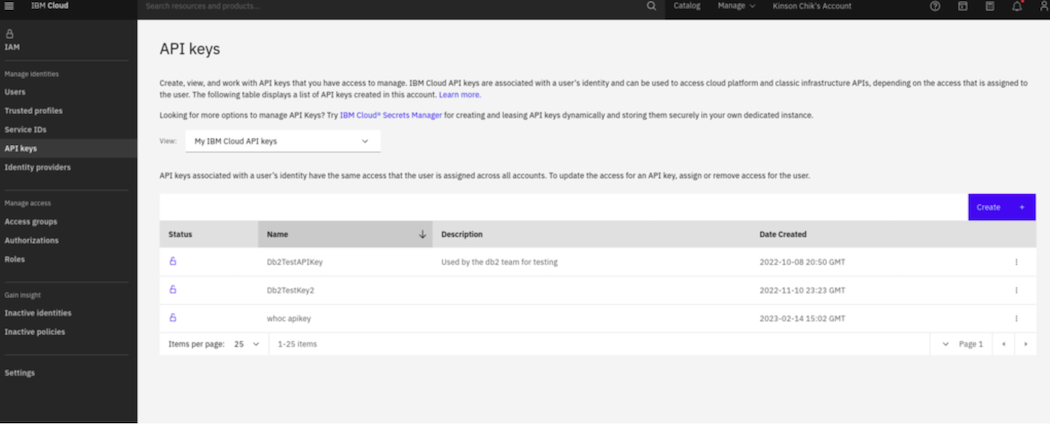Open the notifications bell
Viewport: 1050px width, 424px height.
(1017, 6)
